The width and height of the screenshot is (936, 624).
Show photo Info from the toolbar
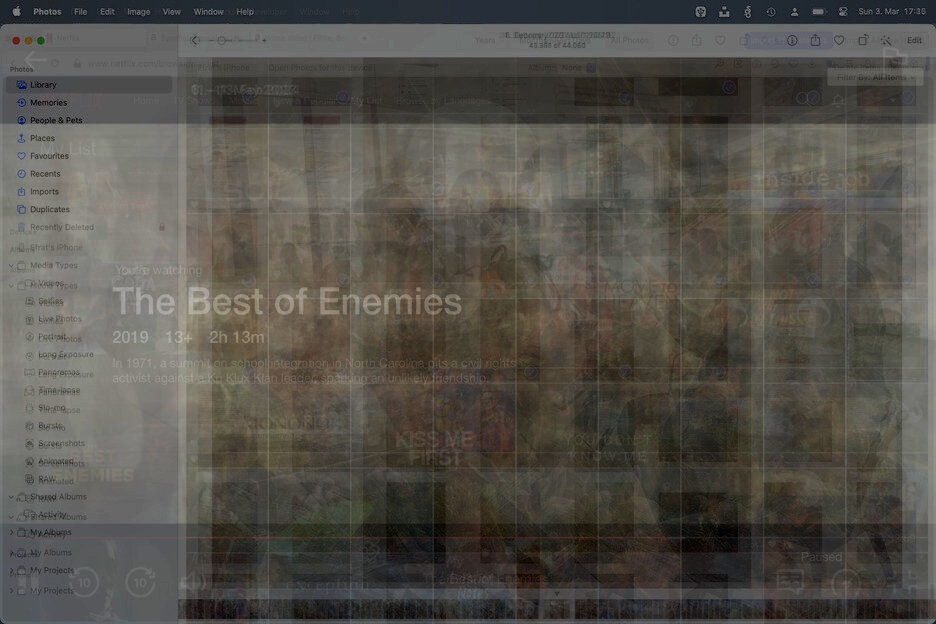(x=792, y=40)
